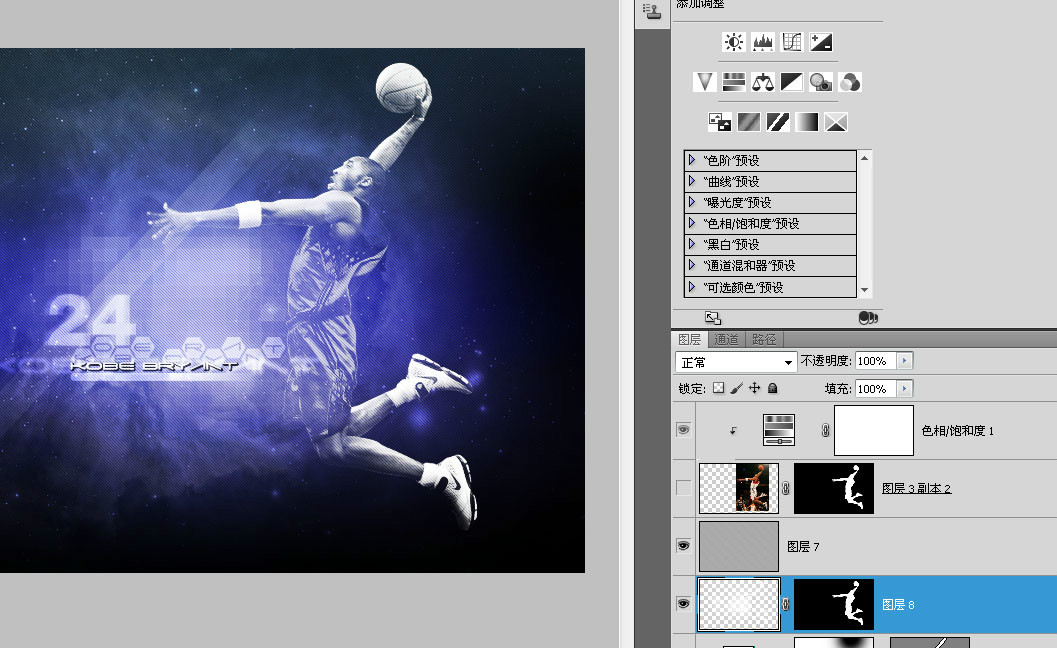
Task: Show the 图层 3 副本 2 layer
Action: pyautogui.click(x=684, y=488)
